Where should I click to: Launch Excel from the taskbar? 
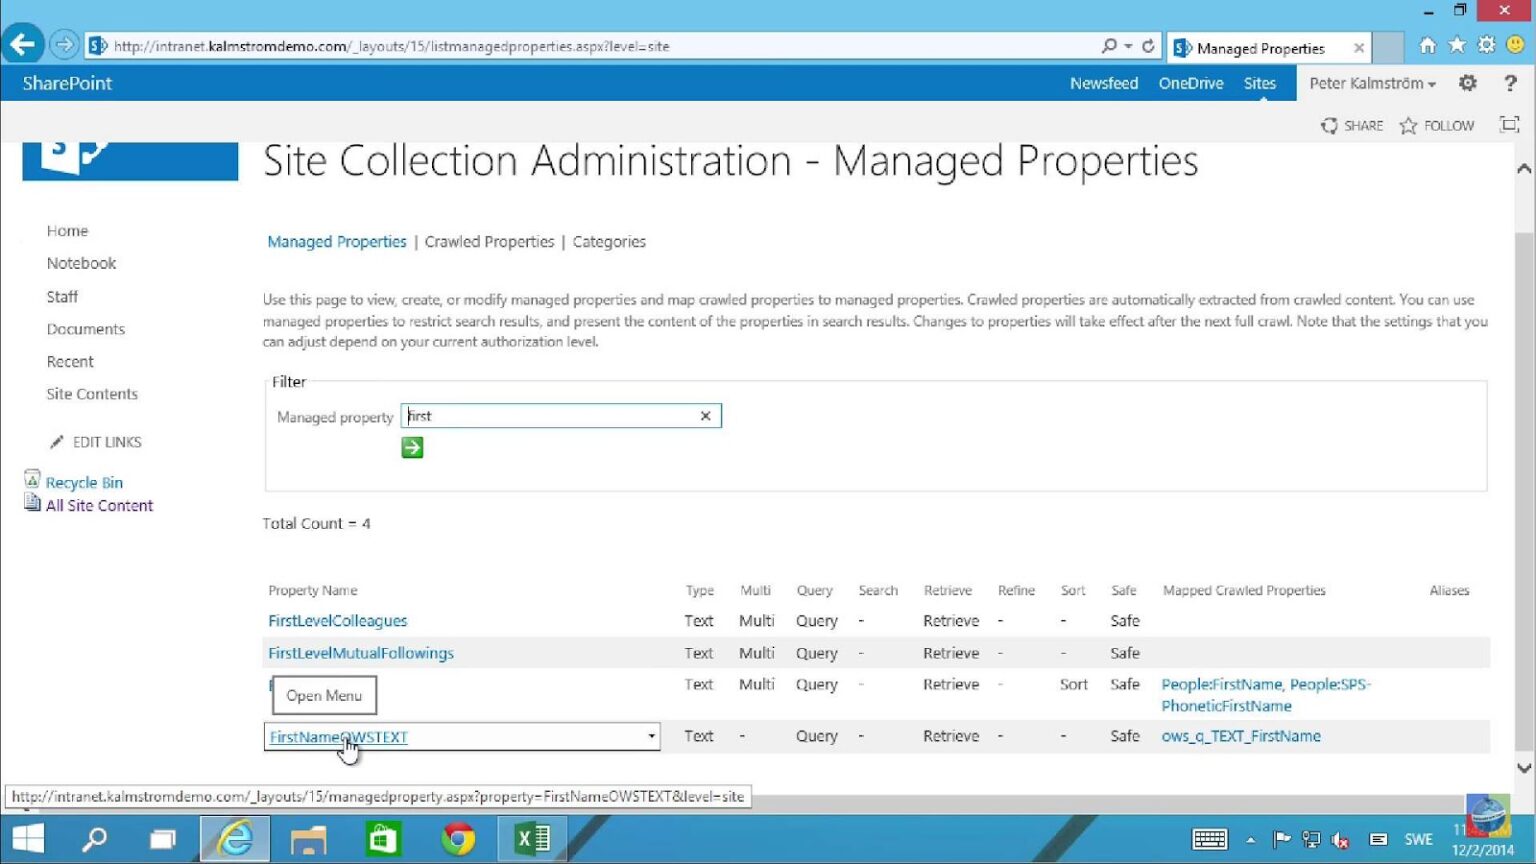click(x=532, y=838)
